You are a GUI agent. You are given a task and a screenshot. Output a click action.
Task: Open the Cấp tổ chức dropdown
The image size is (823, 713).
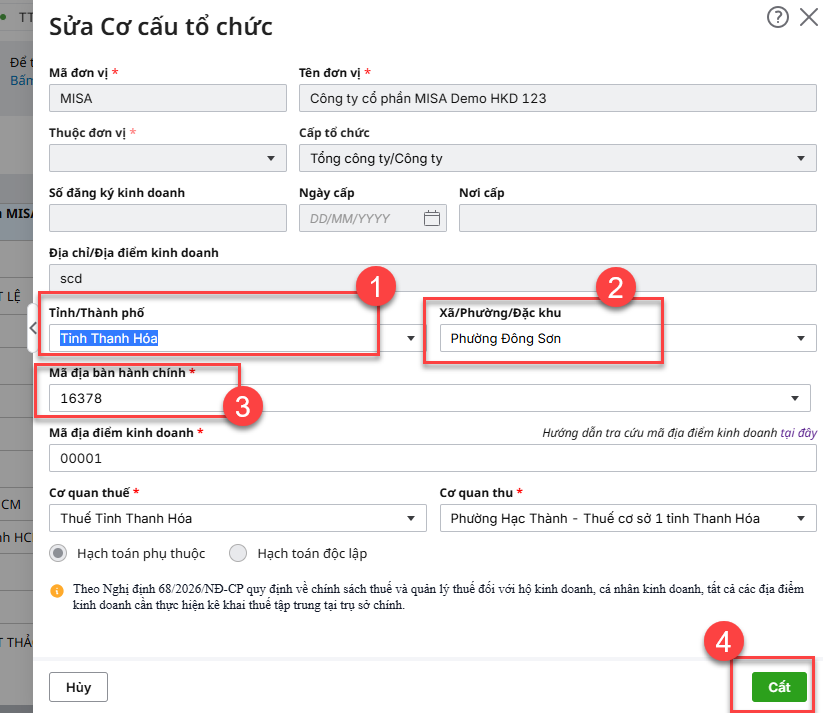click(800, 158)
